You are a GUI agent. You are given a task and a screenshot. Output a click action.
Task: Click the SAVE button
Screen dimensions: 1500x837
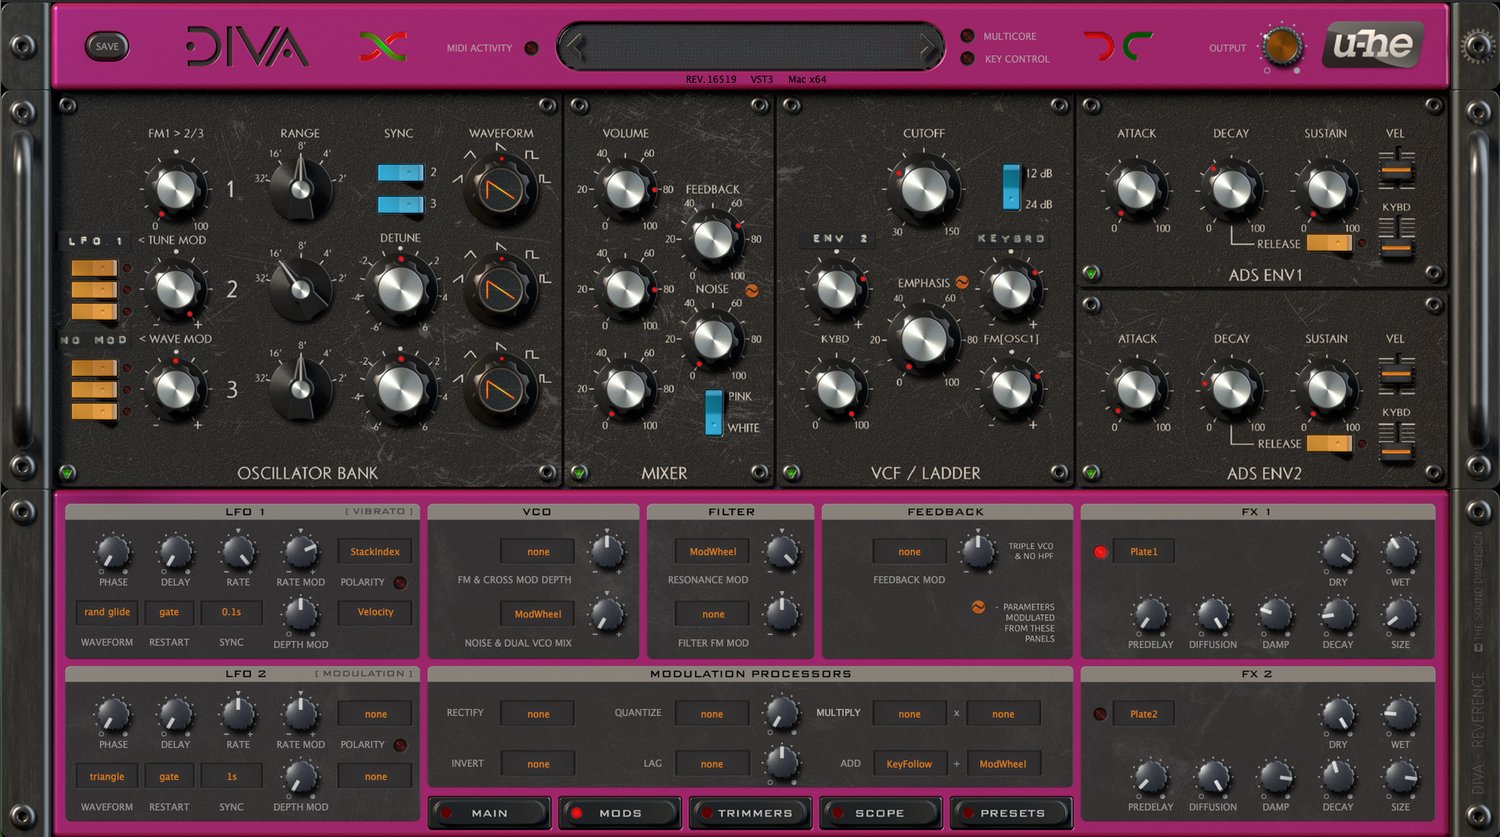point(107,46)
